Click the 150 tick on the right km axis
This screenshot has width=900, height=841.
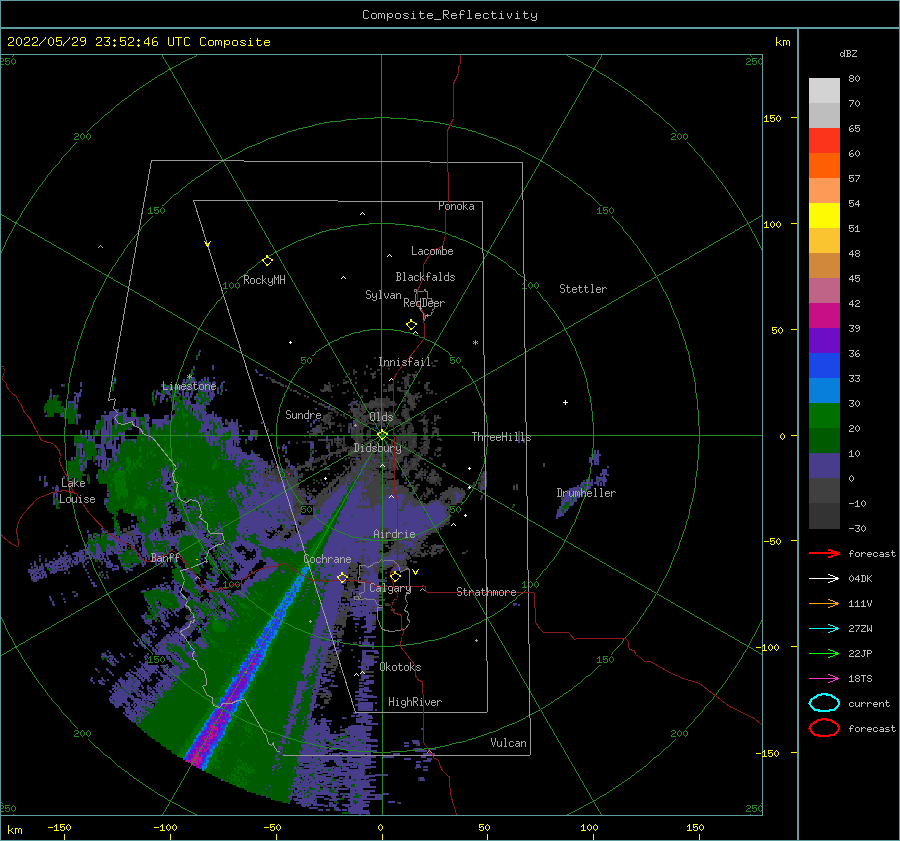pyautogui.click(x=772, y=118)
